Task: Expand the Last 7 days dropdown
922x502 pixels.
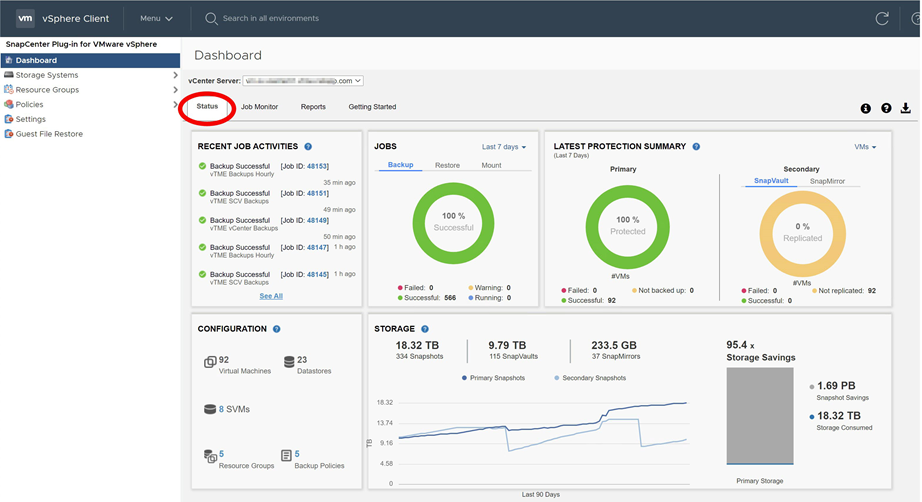Action: pyautogui.click(x=504, y=147)
